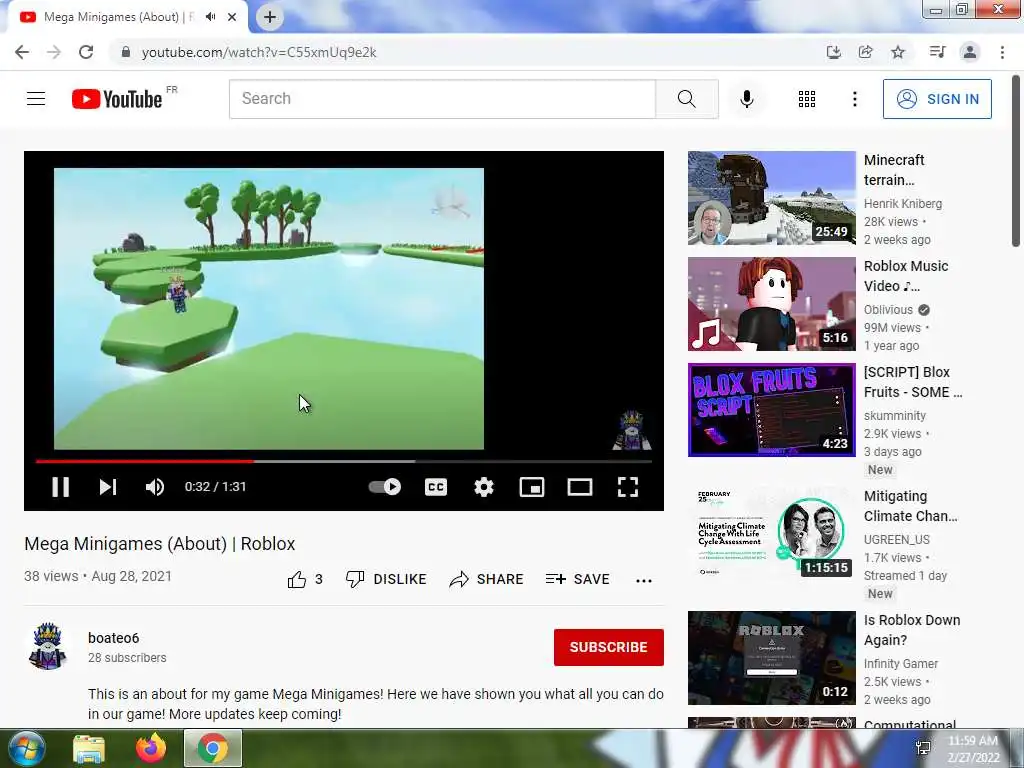Click the page vertical scrollbar
The width and height of the screenshot is (1024, 768).
tap(1016, 163)
